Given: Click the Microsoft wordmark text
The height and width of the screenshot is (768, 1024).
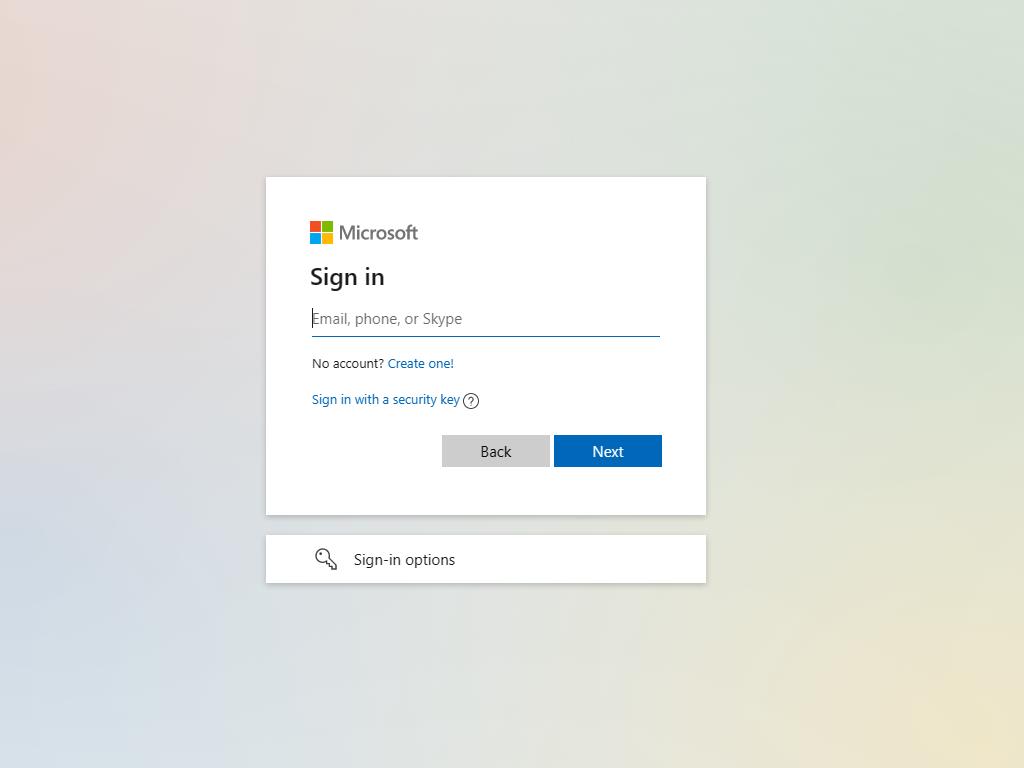Looking at the screenshot, I should (378, 232).
